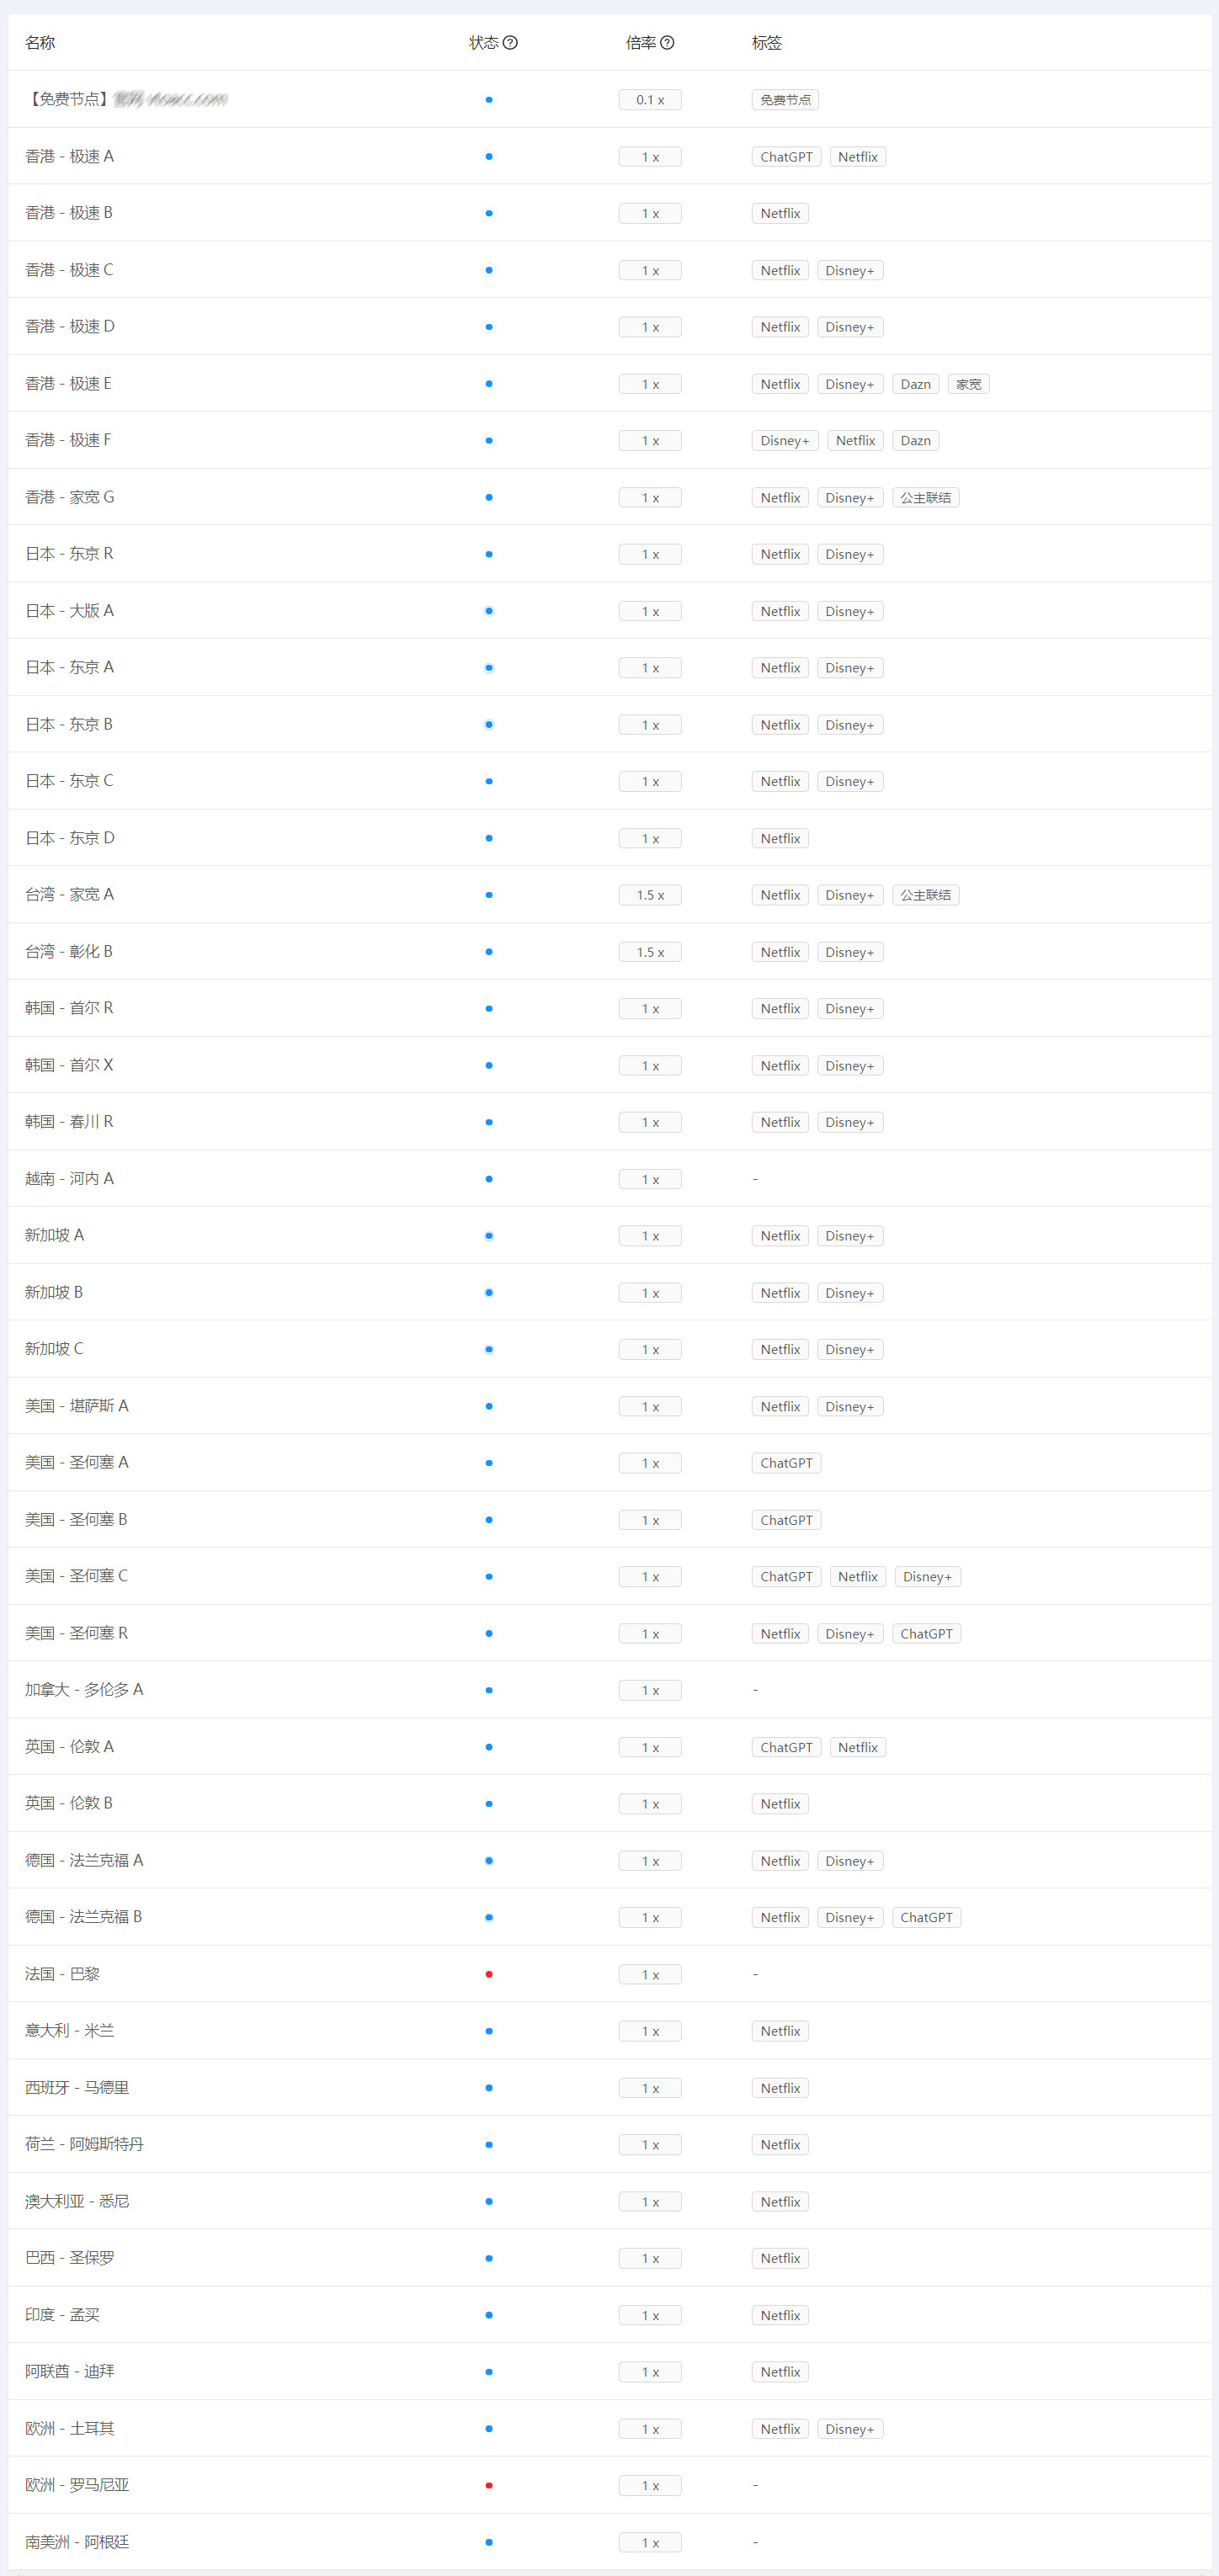Click the 公主联结 tag on 香港 - 家宽 G row
Viewport: 1219px width, 2576px height.
coord(925,498)
